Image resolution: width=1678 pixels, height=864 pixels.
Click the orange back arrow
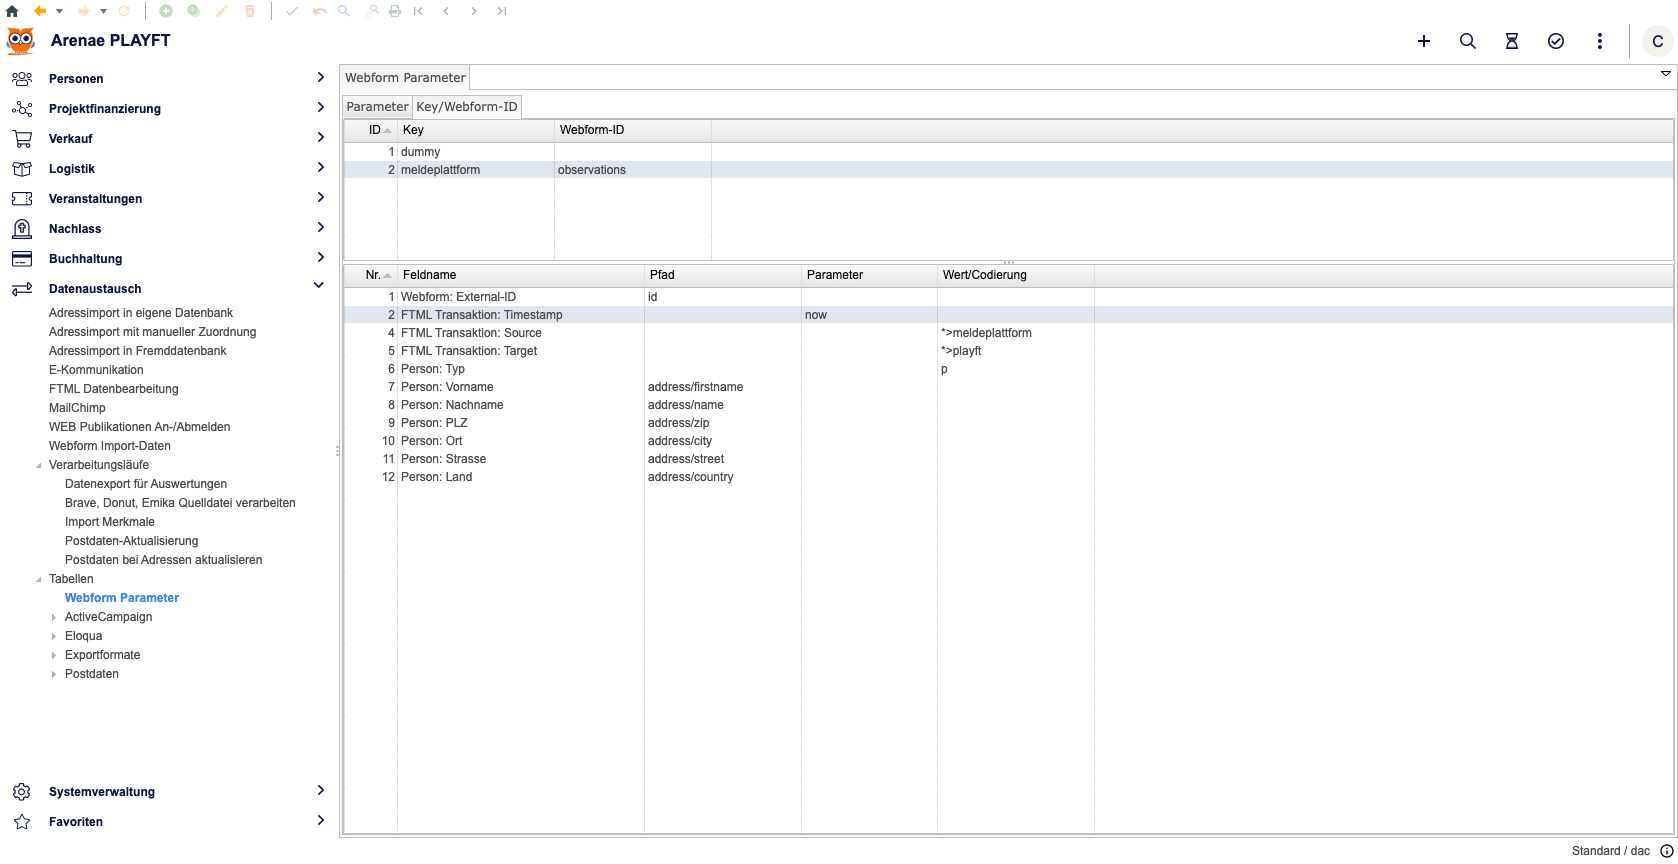40,11
